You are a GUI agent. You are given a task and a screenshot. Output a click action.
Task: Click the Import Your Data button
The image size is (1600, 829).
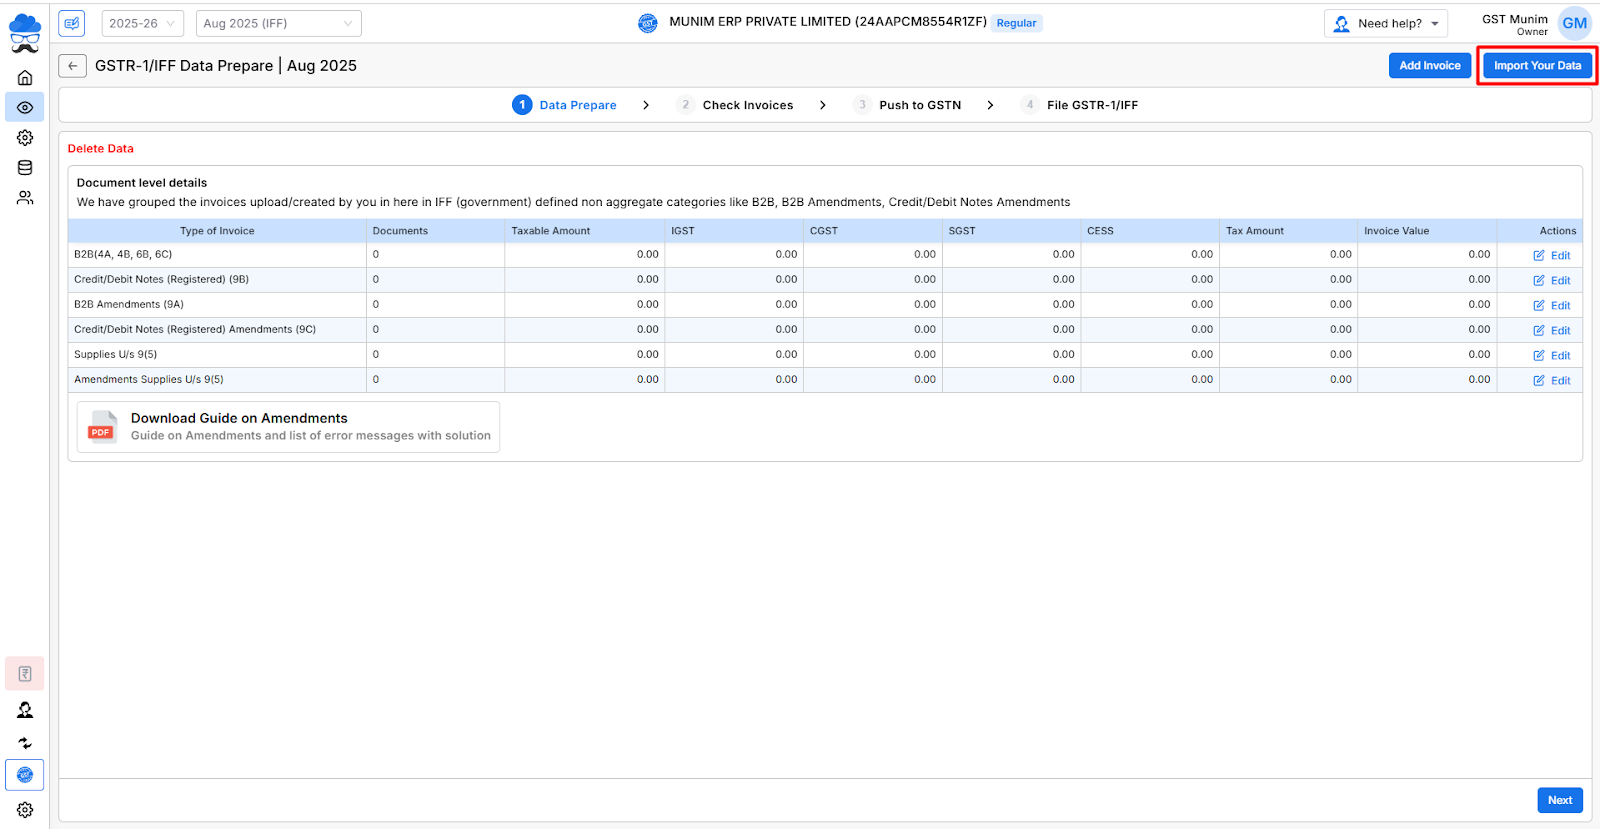tap(1537, 66)
